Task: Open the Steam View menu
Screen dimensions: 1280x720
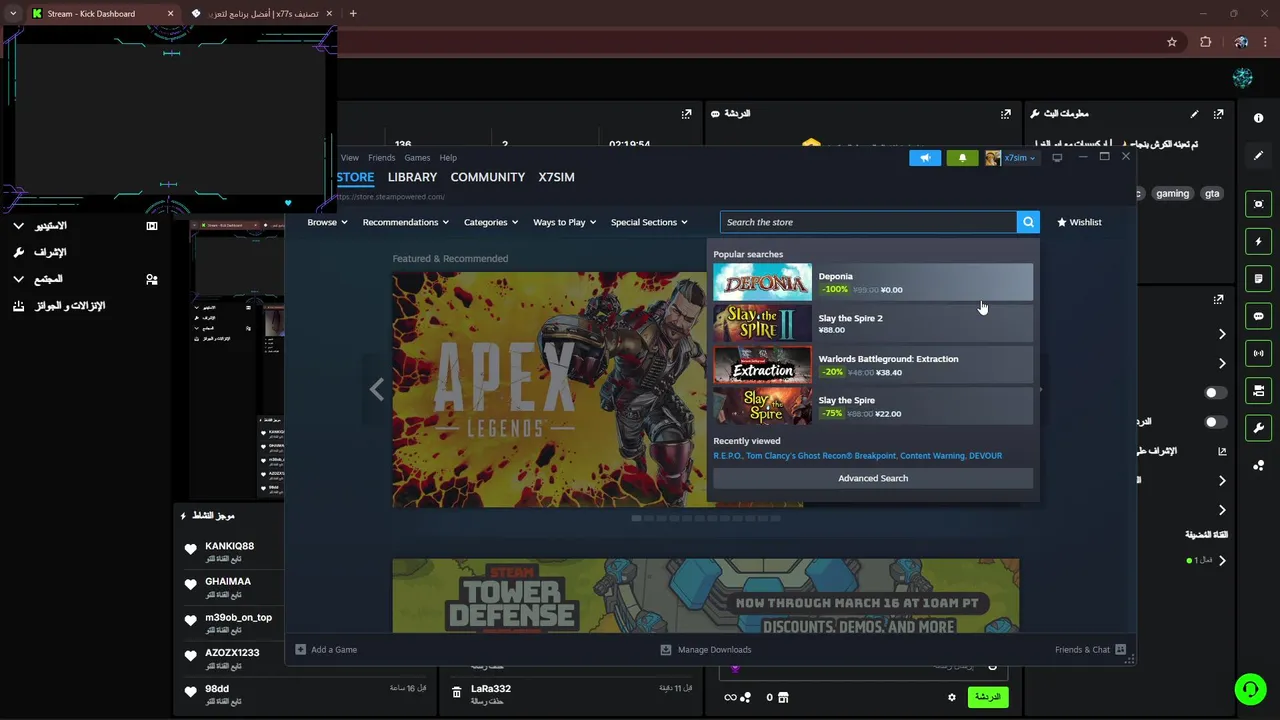Action: [349, 158]
